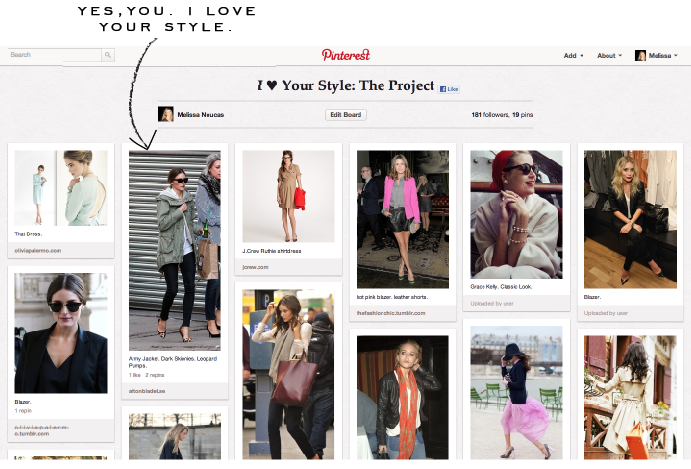Click the Melissa avatar in header

click(x=640, y=56)
